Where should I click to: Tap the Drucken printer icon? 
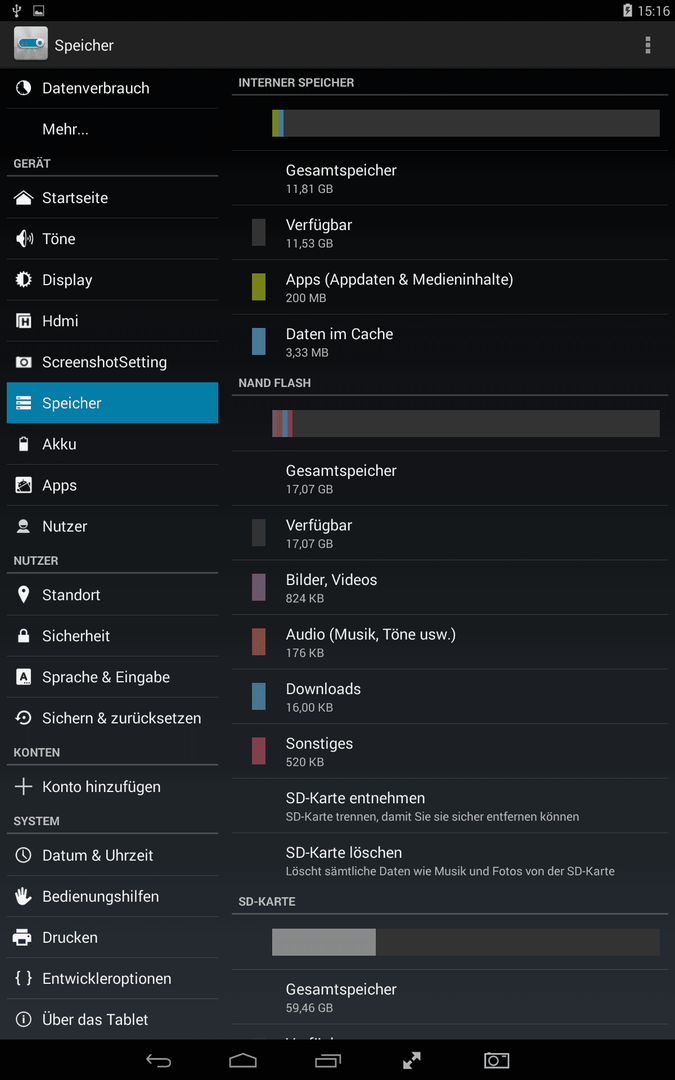pyautogui.click(x=23, y=937)
